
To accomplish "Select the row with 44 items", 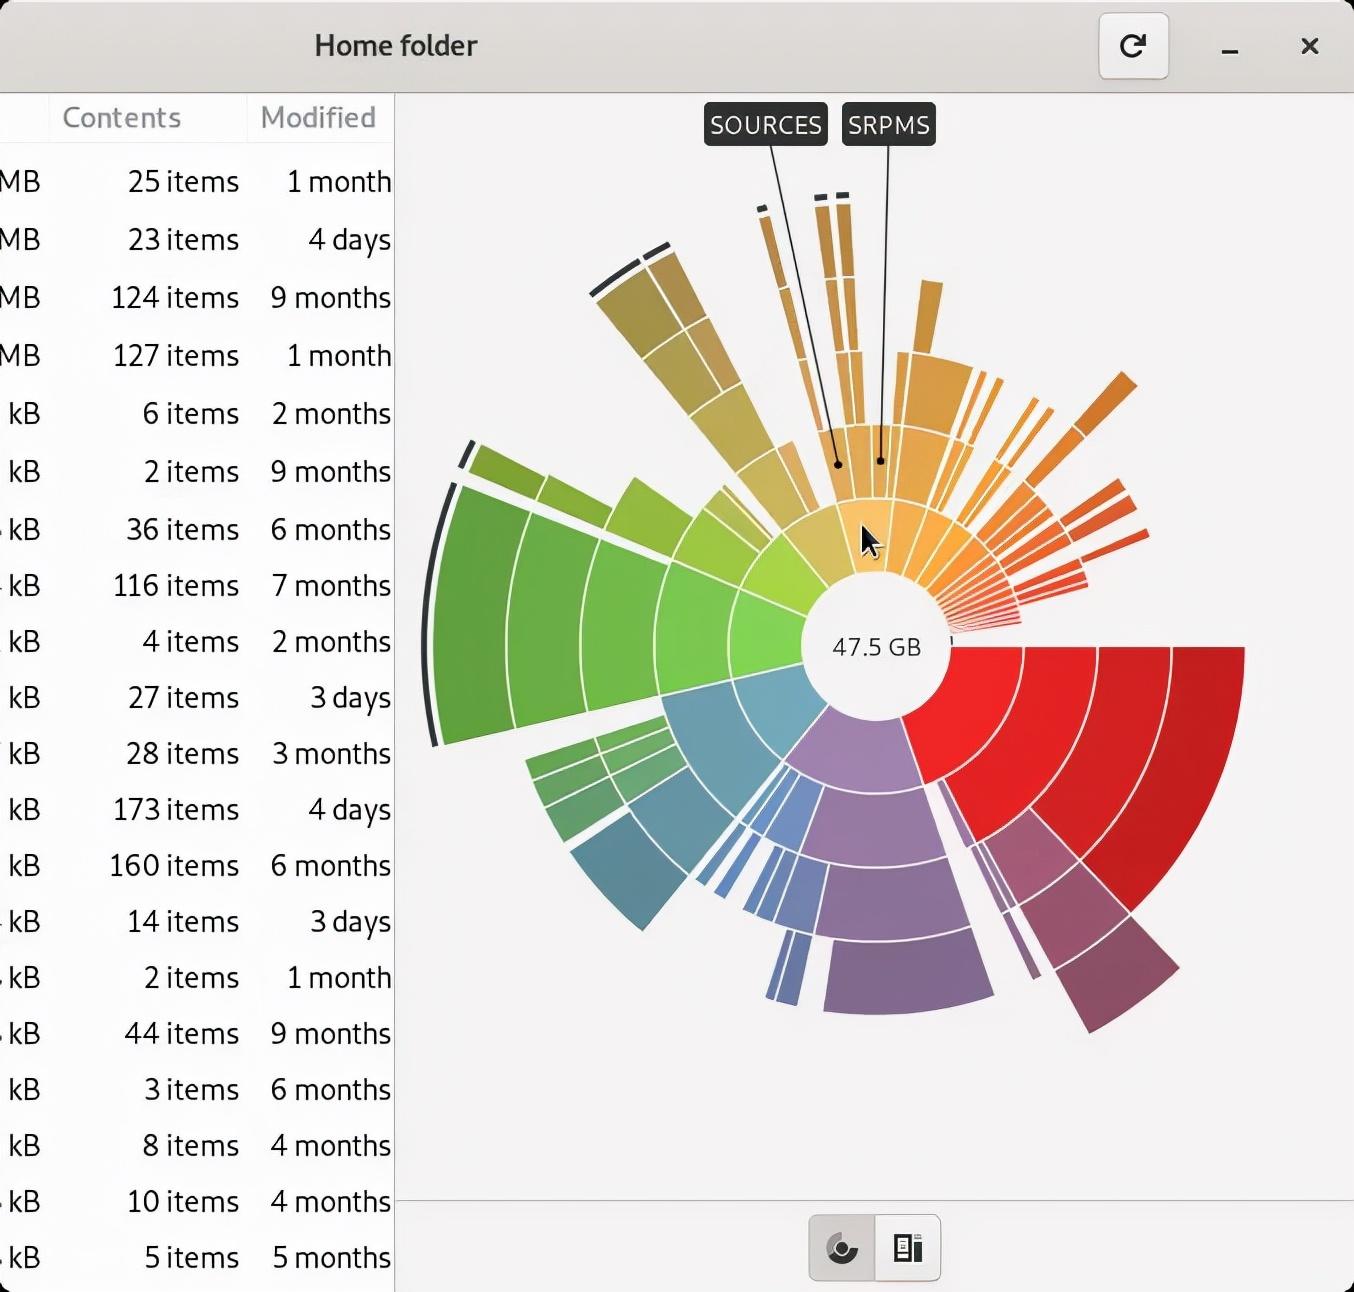I will pyautogui.click(x=197, y=1033).
